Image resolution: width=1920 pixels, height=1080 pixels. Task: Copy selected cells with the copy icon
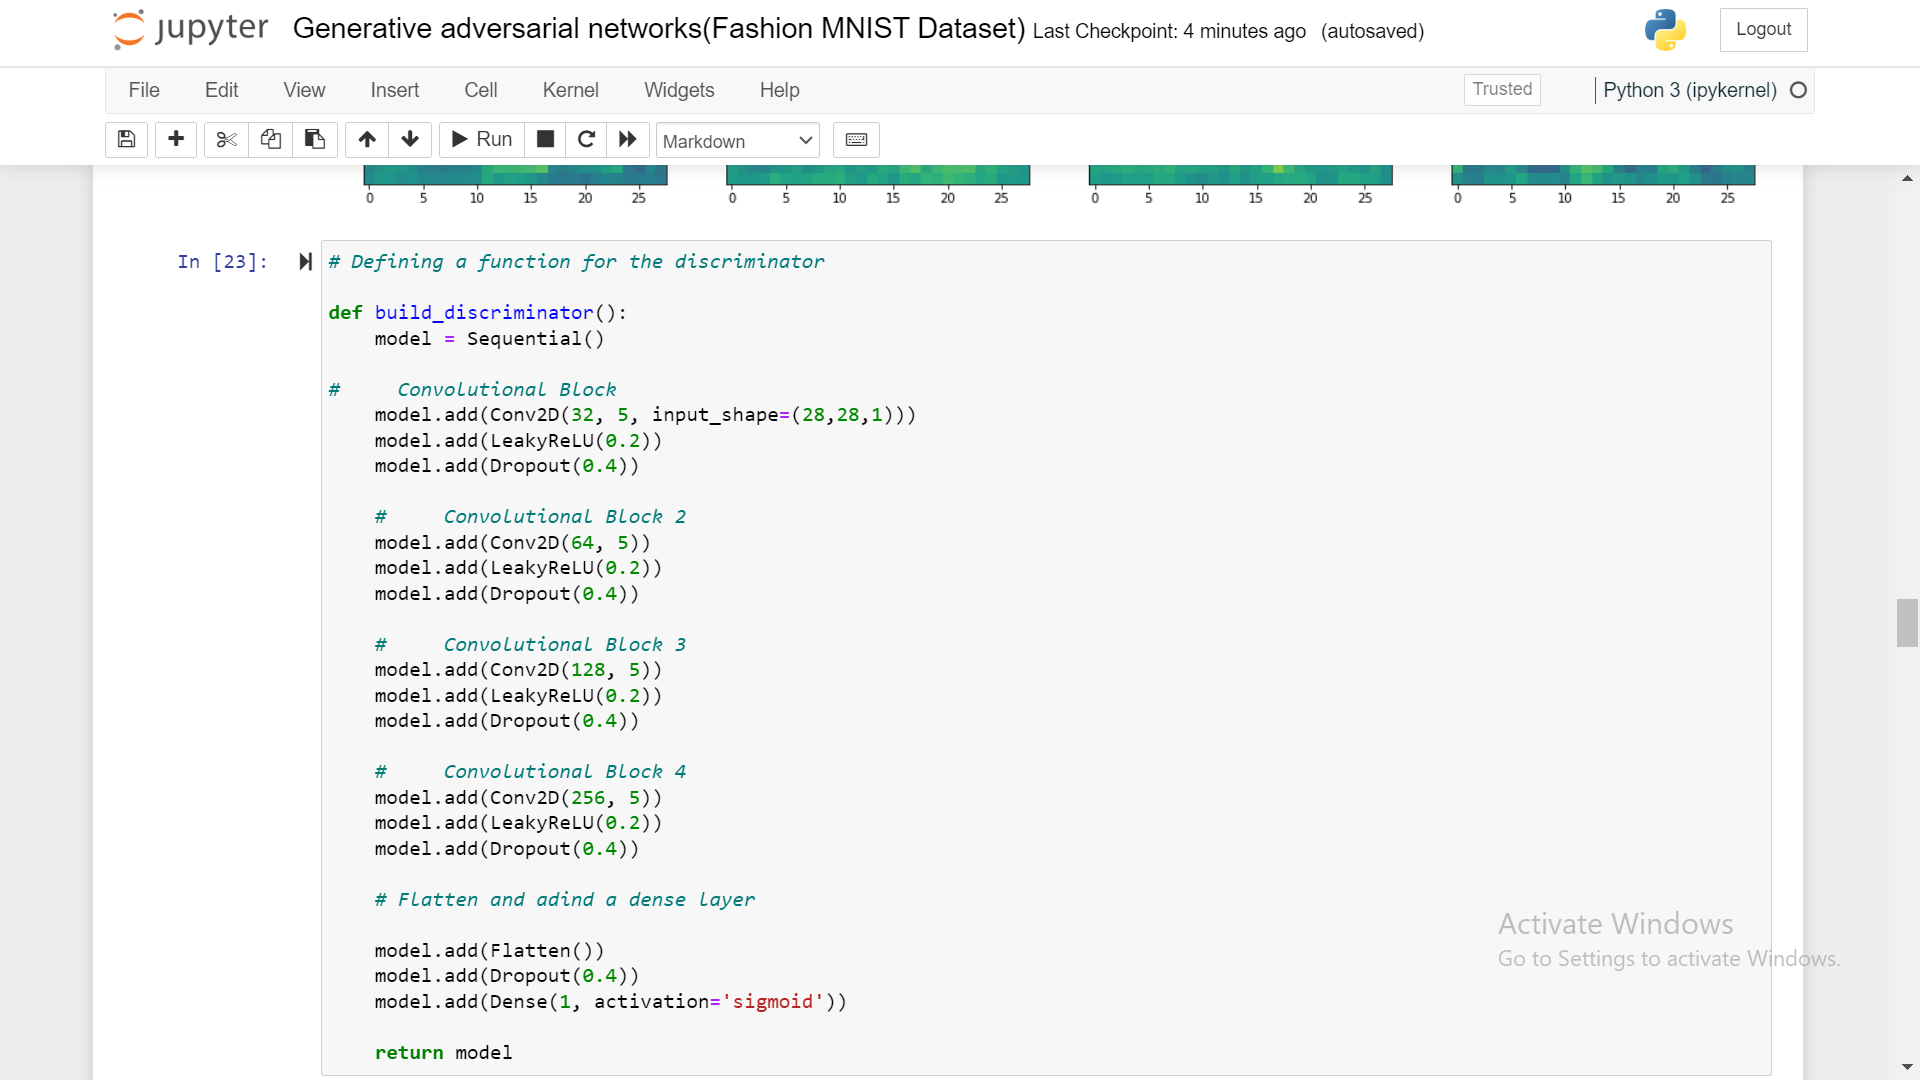coord(270,140)
